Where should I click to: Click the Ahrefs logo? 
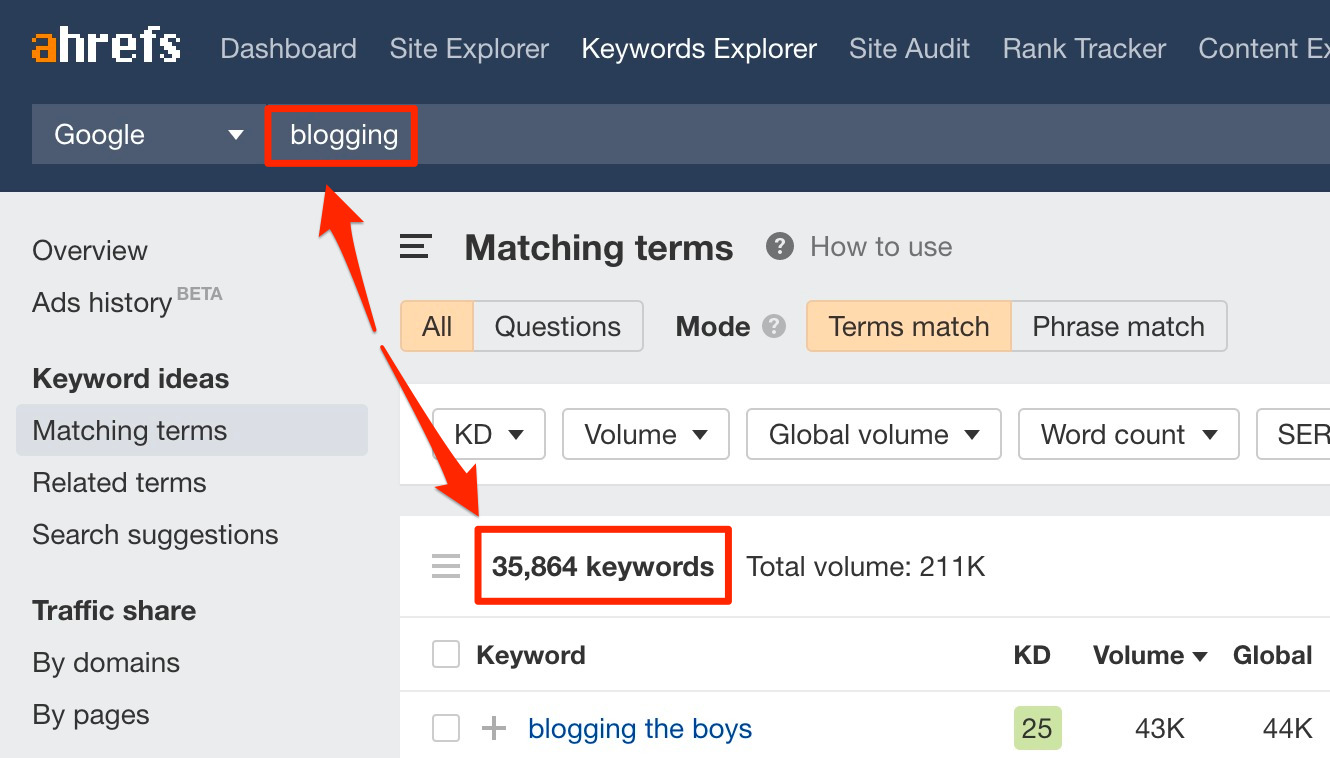pos(106,47)
